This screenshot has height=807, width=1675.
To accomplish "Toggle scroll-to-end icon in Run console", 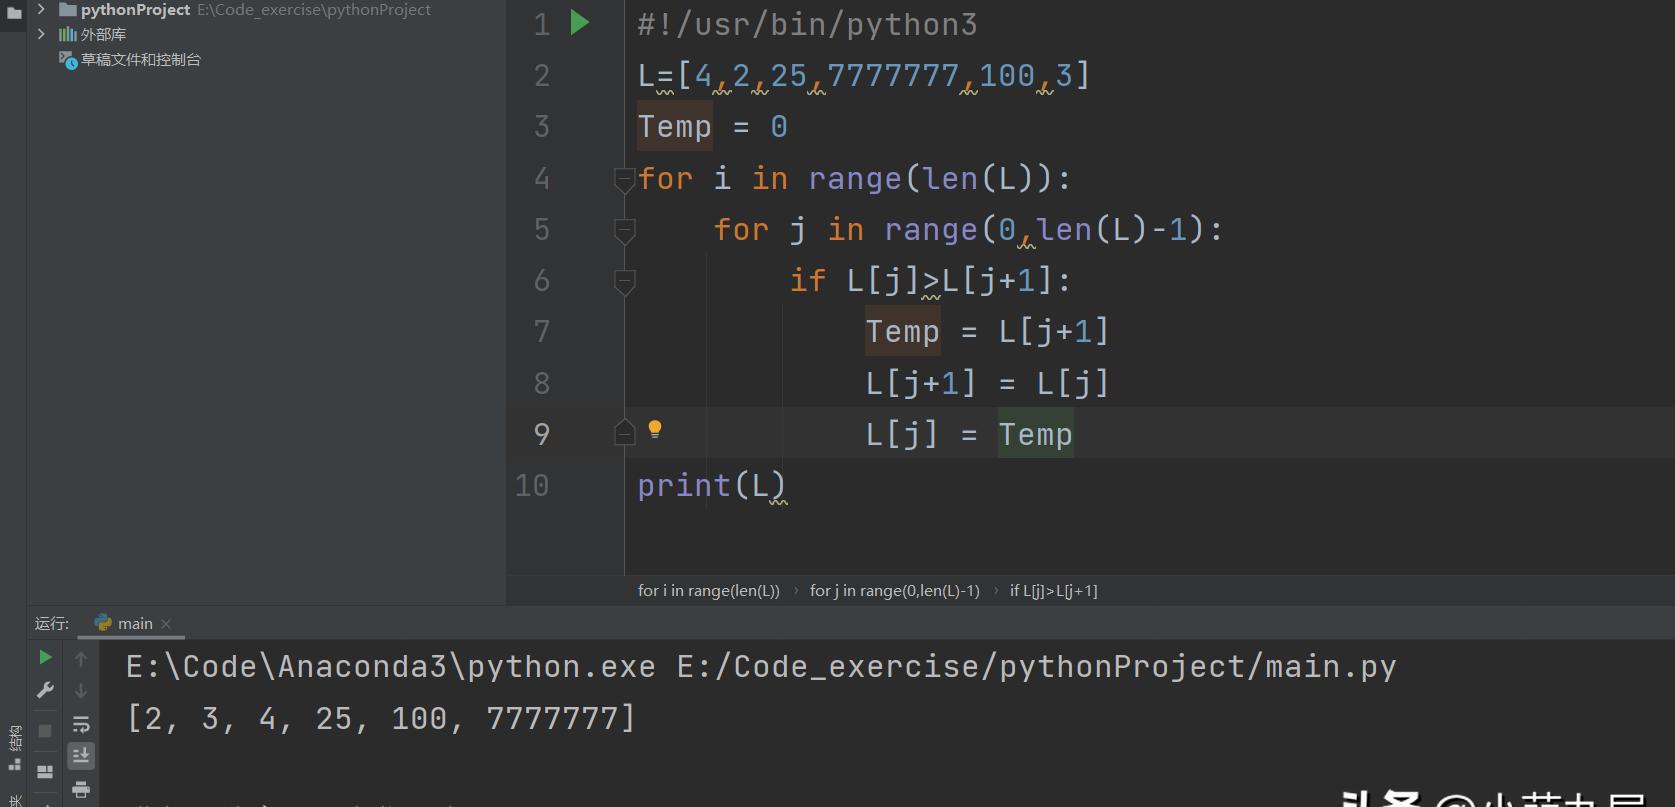I will point(81,756).
